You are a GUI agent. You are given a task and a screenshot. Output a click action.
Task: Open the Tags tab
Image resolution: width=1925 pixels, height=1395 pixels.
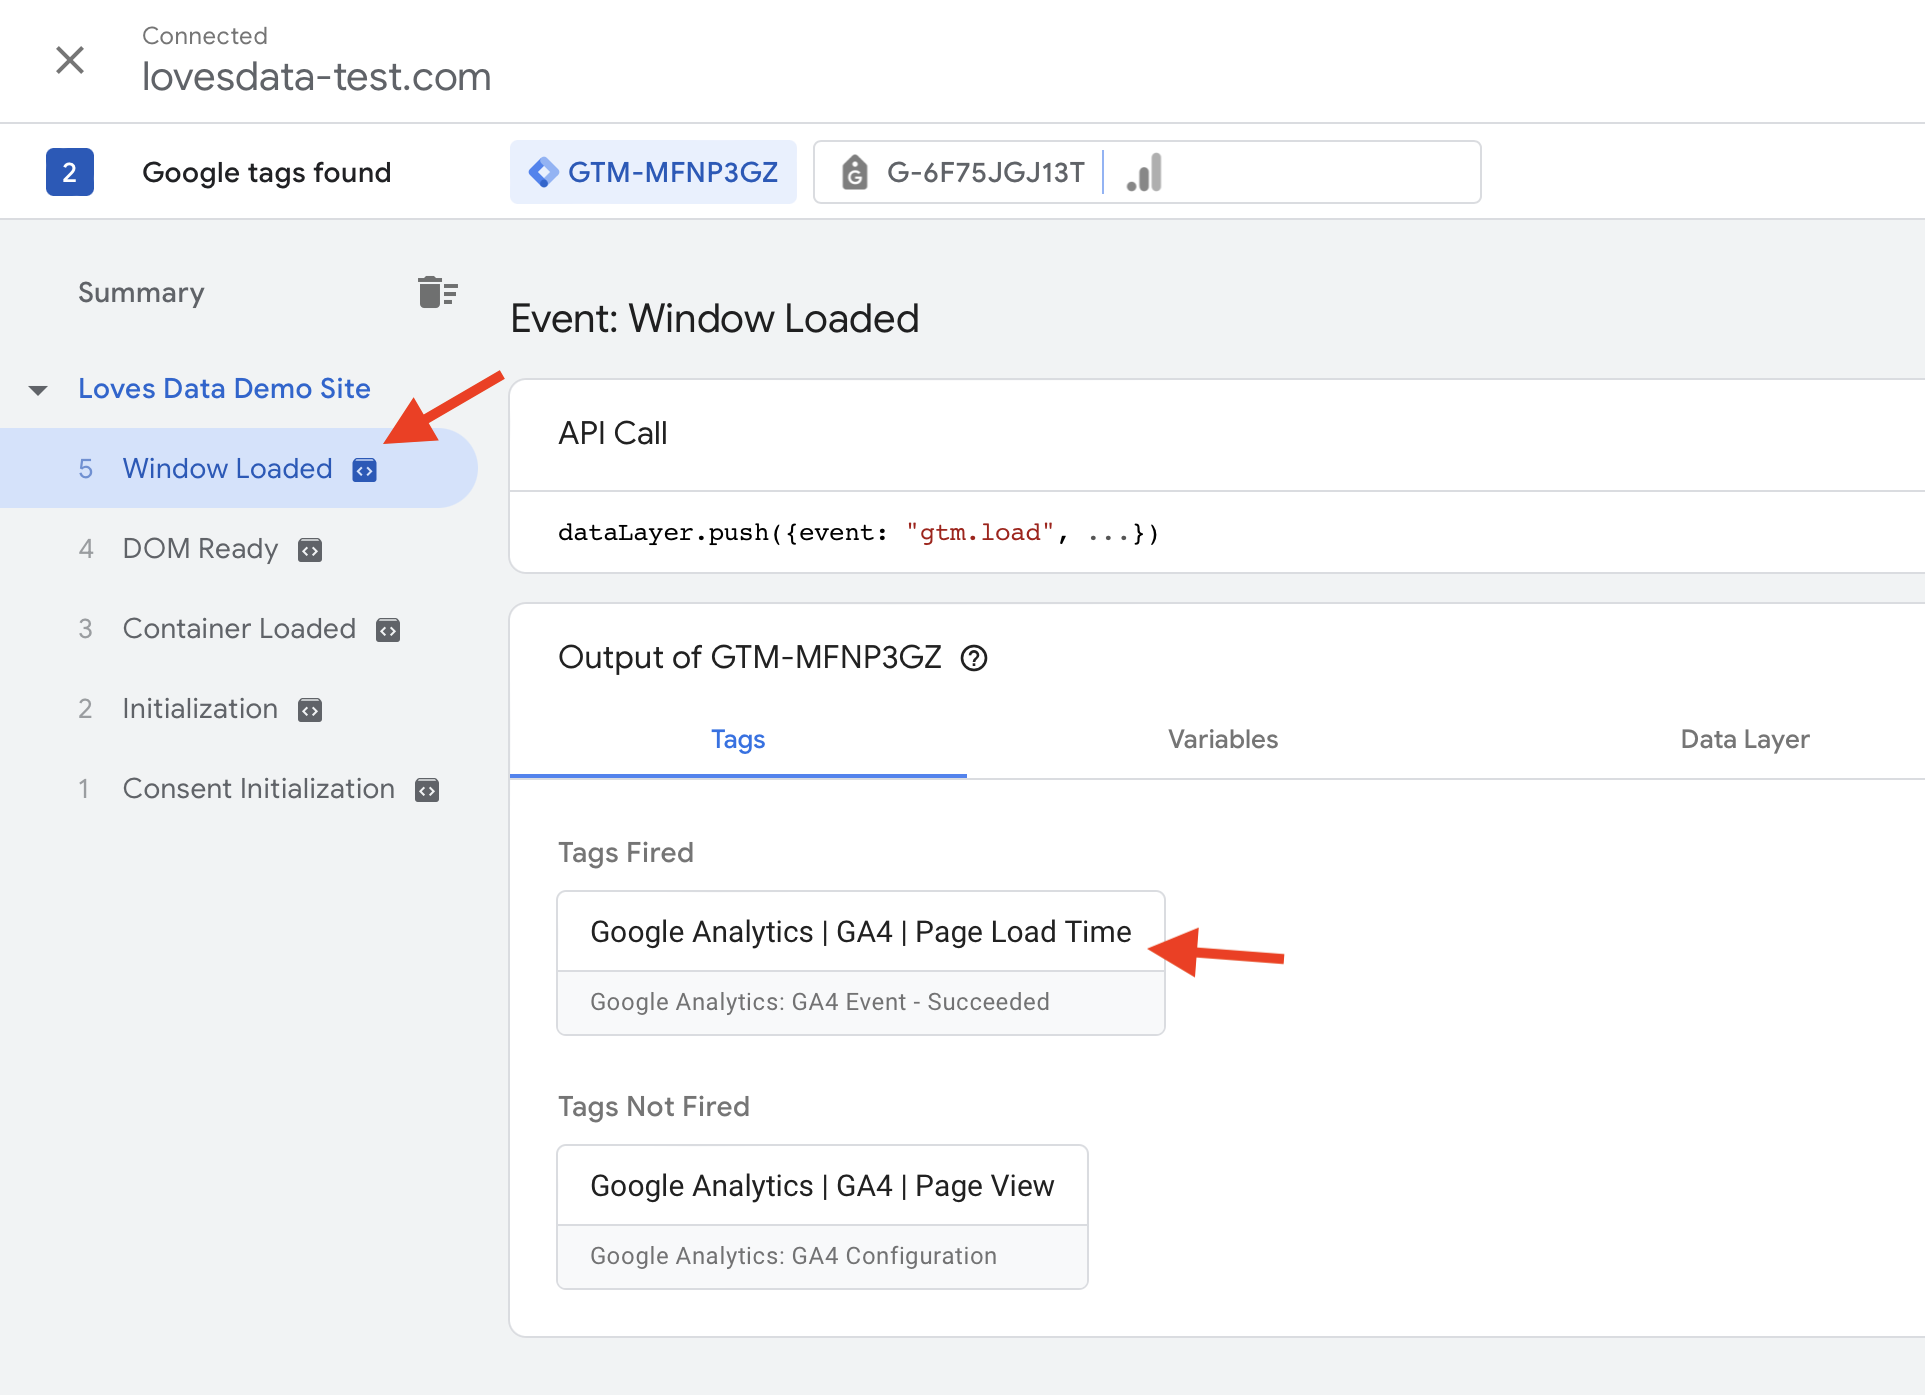coord(737,739)
